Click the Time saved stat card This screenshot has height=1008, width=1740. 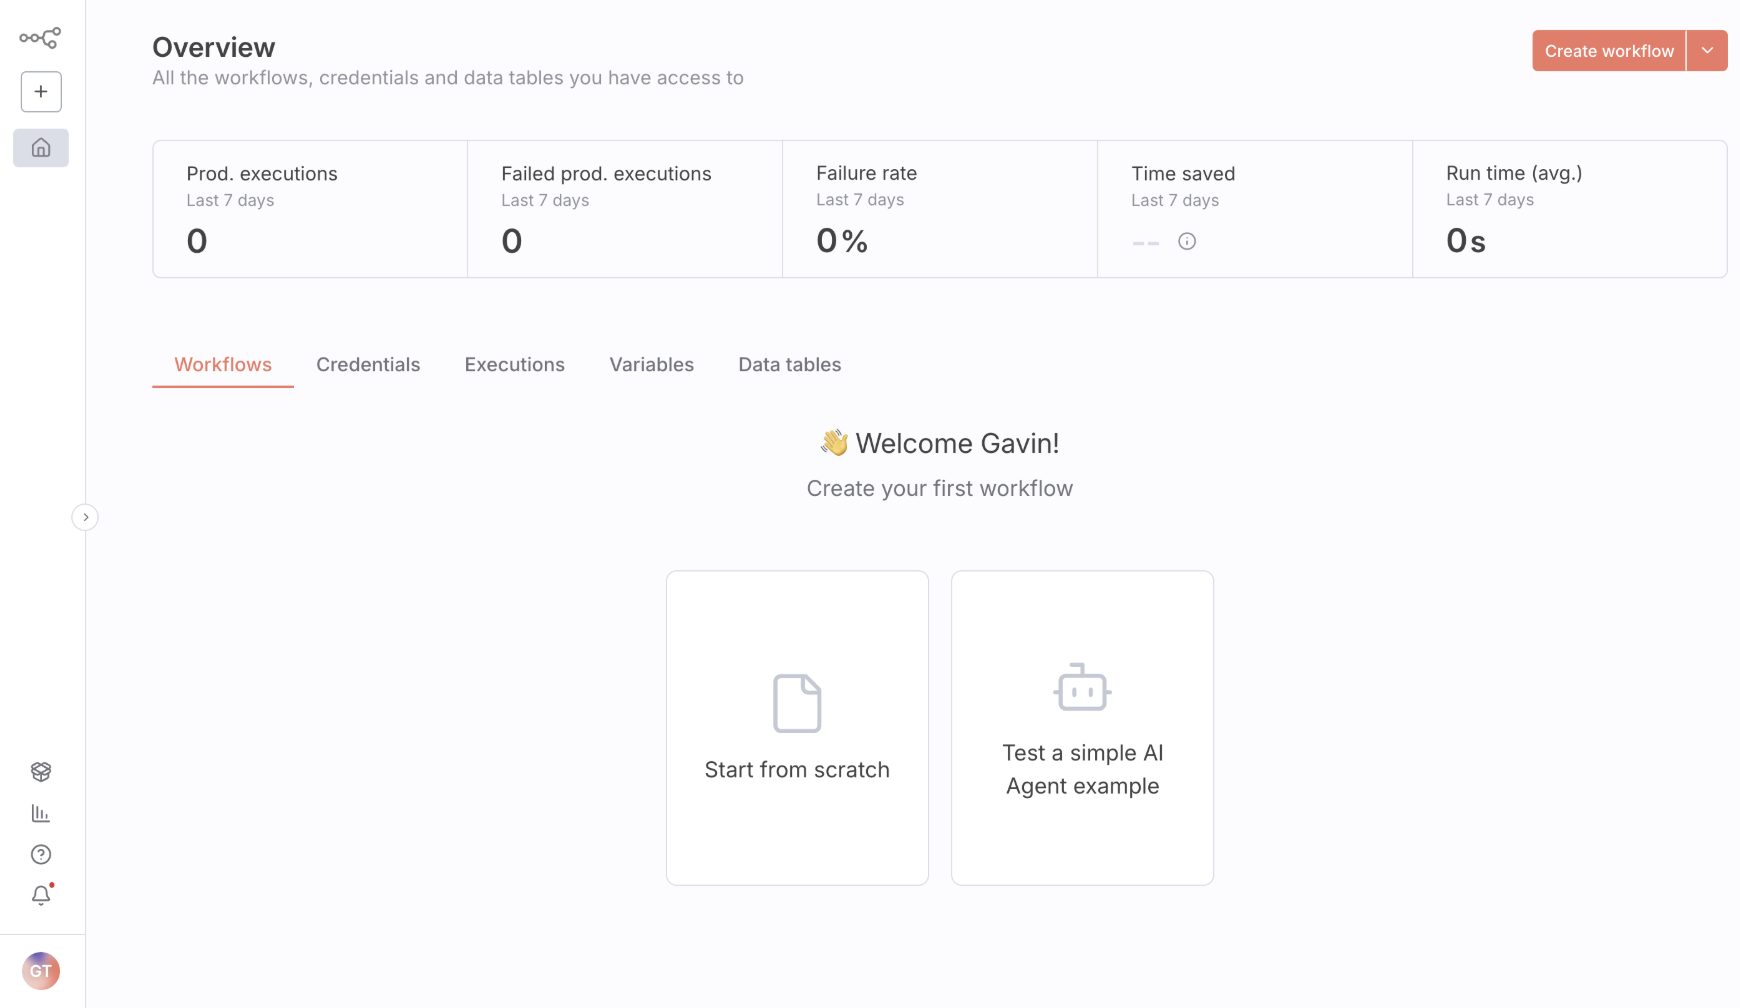(1255, 209)
